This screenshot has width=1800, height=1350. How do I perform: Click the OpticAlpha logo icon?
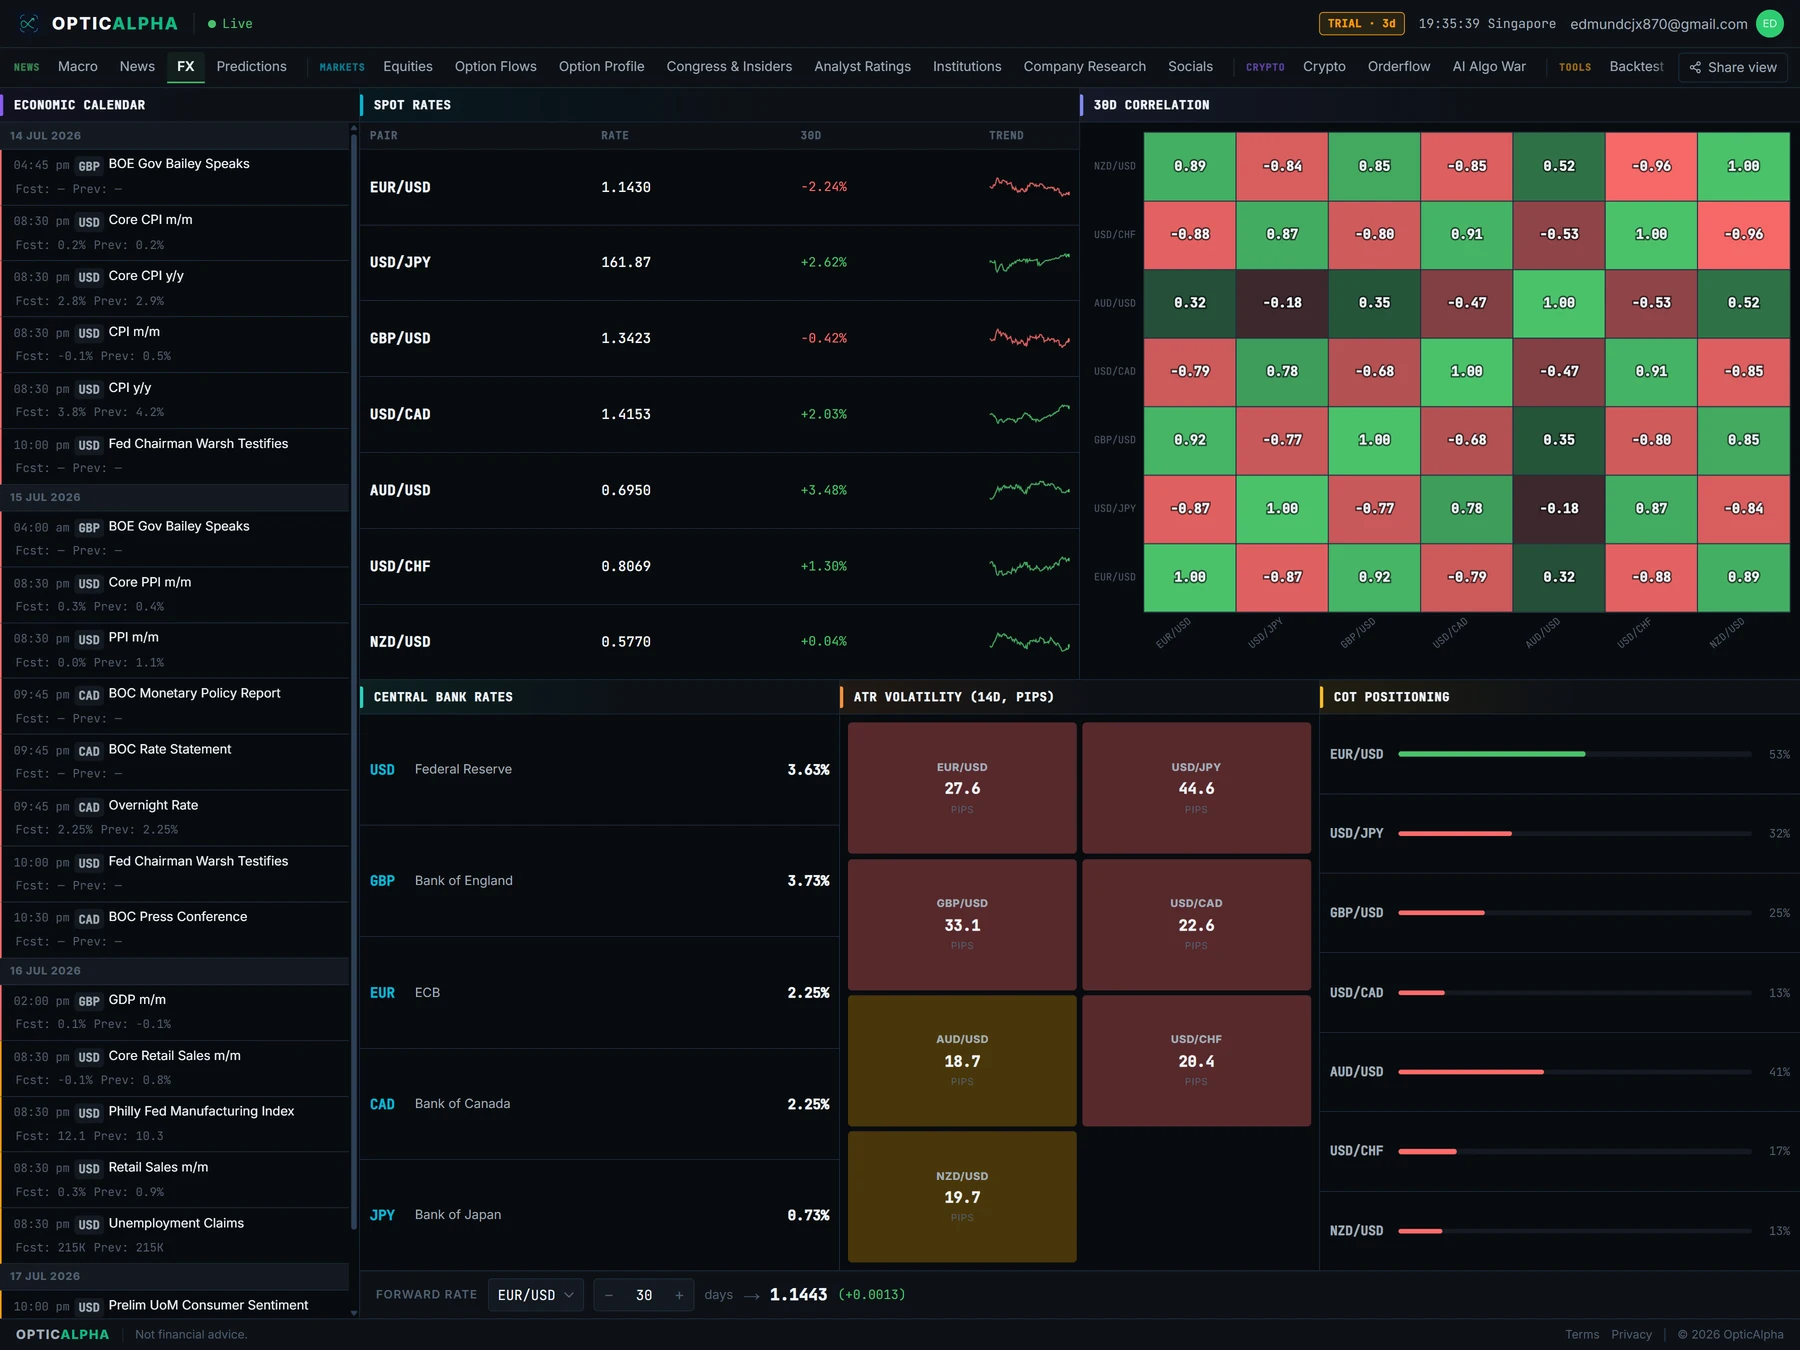[28, 23]
